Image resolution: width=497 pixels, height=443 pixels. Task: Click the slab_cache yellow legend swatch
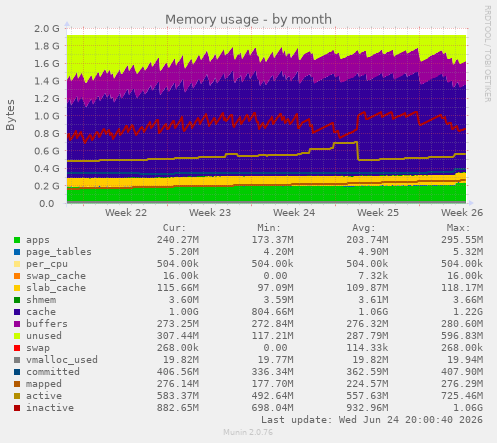pos(17,288)
